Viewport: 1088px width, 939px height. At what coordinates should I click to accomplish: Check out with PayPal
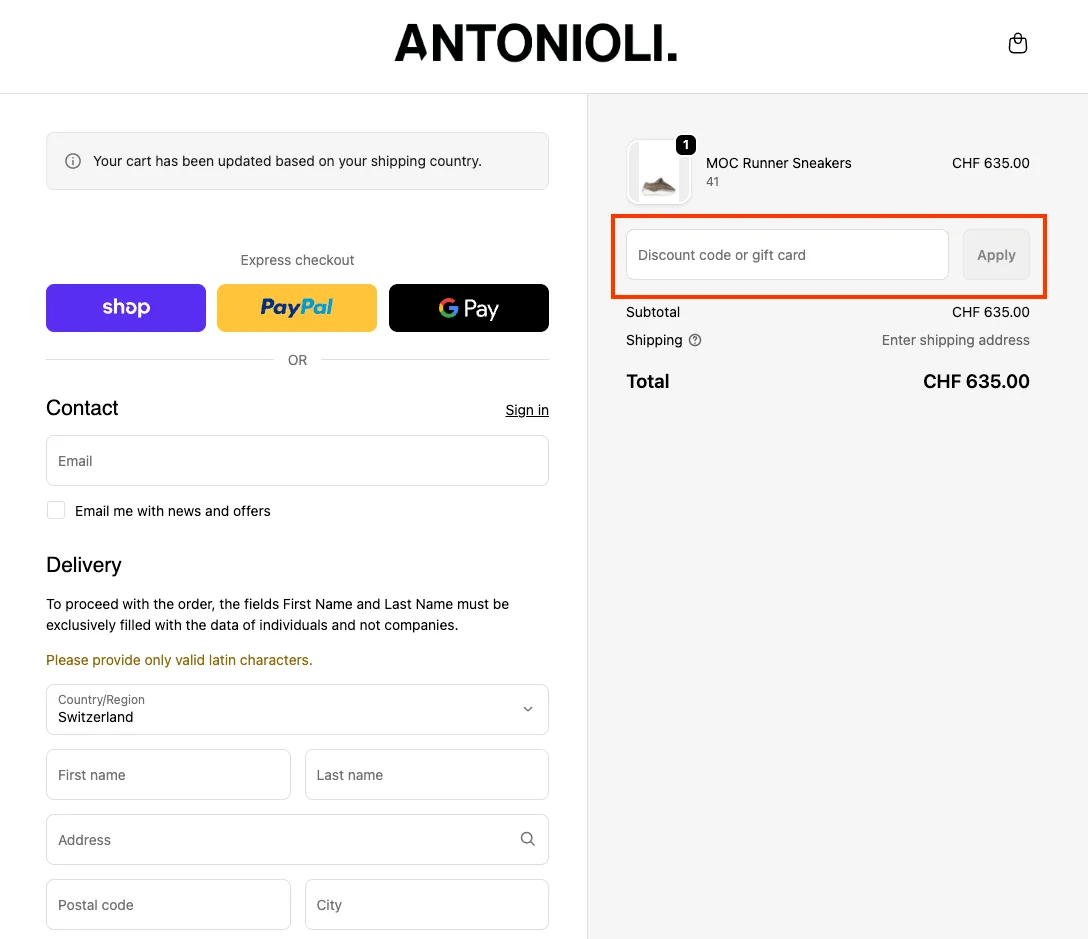(296, 307)
